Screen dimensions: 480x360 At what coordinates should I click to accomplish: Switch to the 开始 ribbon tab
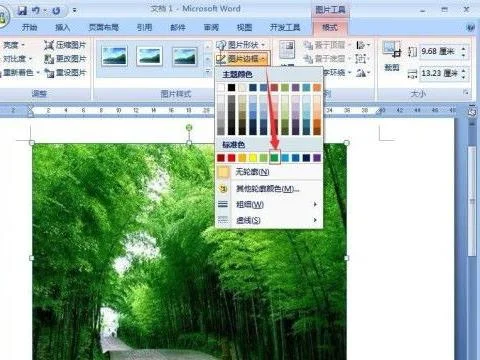point(29,27)
